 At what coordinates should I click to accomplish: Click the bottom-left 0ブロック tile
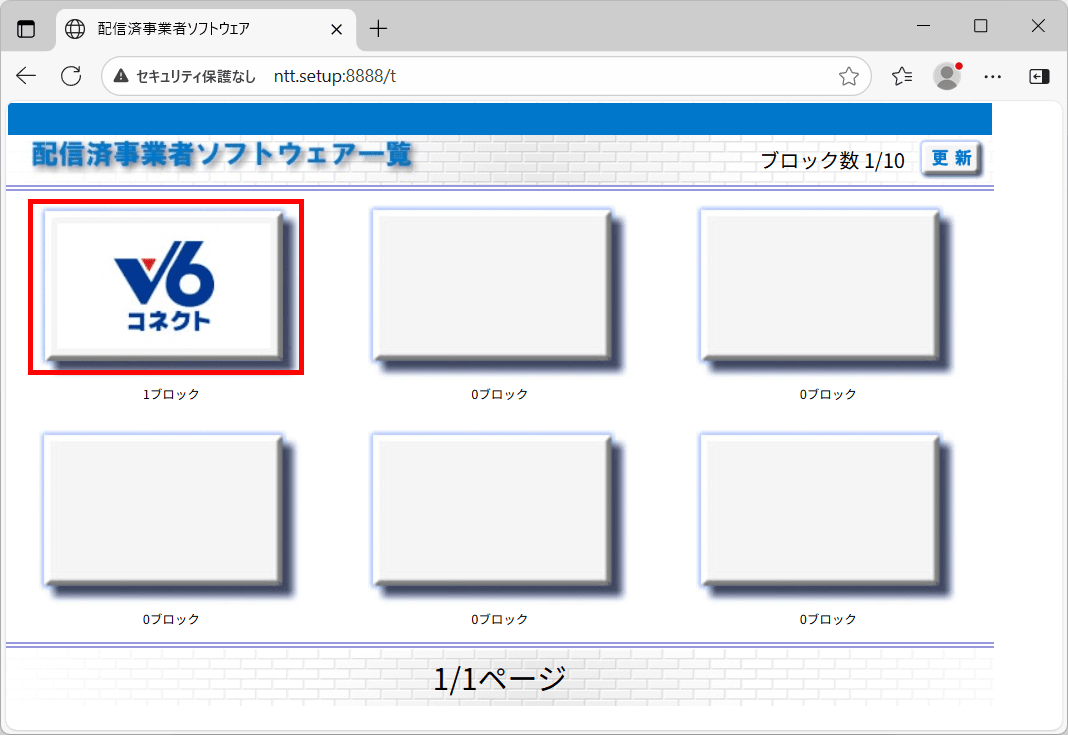coord(166,511)
